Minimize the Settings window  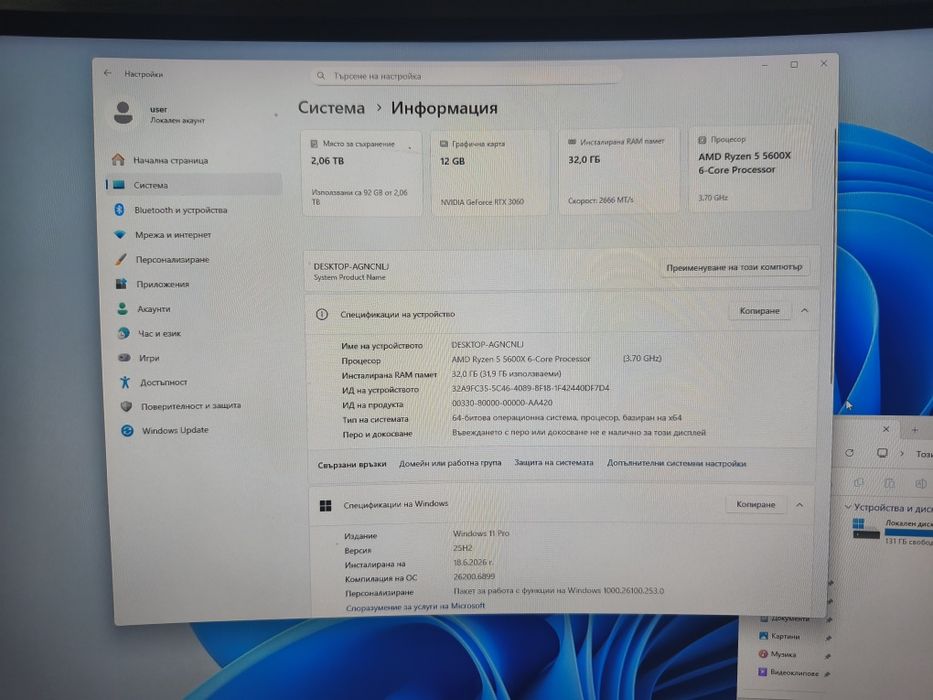(765, 65)
